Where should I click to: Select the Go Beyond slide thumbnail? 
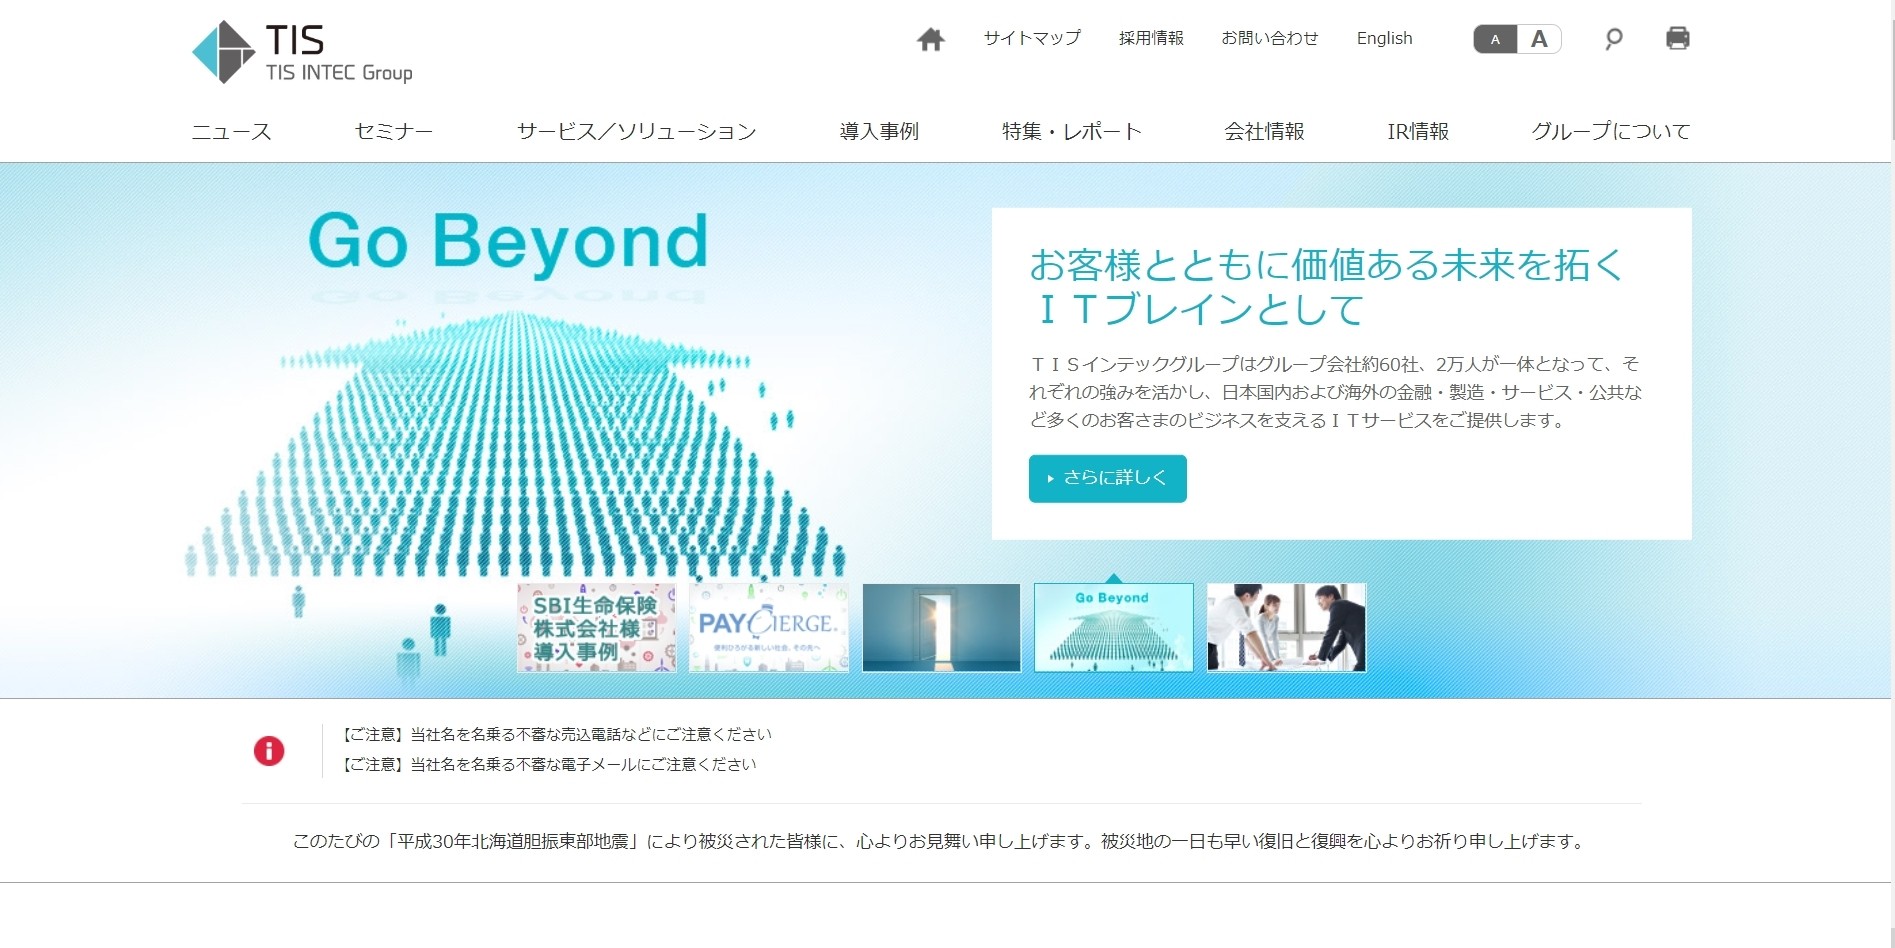(1113, 627)
